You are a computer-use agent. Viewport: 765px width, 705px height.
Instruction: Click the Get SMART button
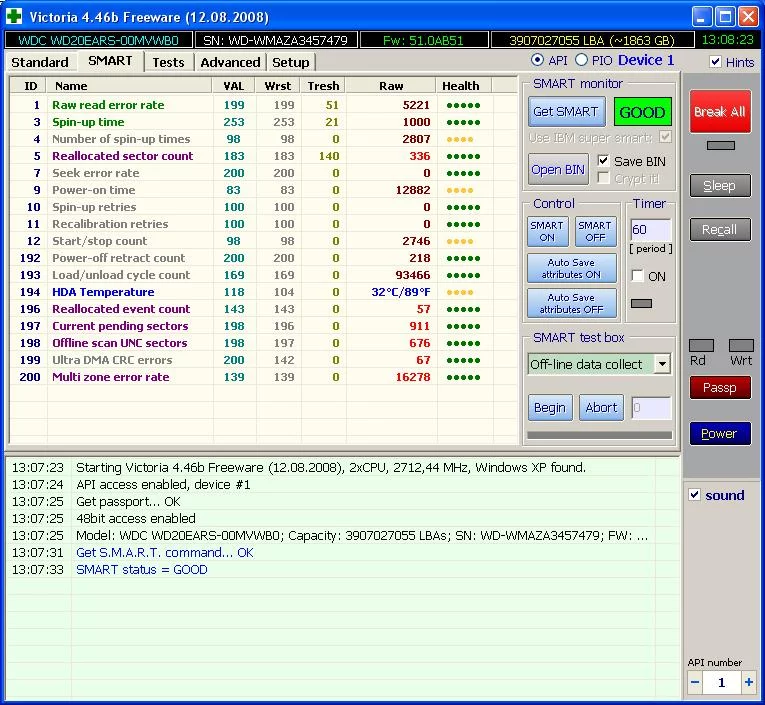tap(565, 112)
